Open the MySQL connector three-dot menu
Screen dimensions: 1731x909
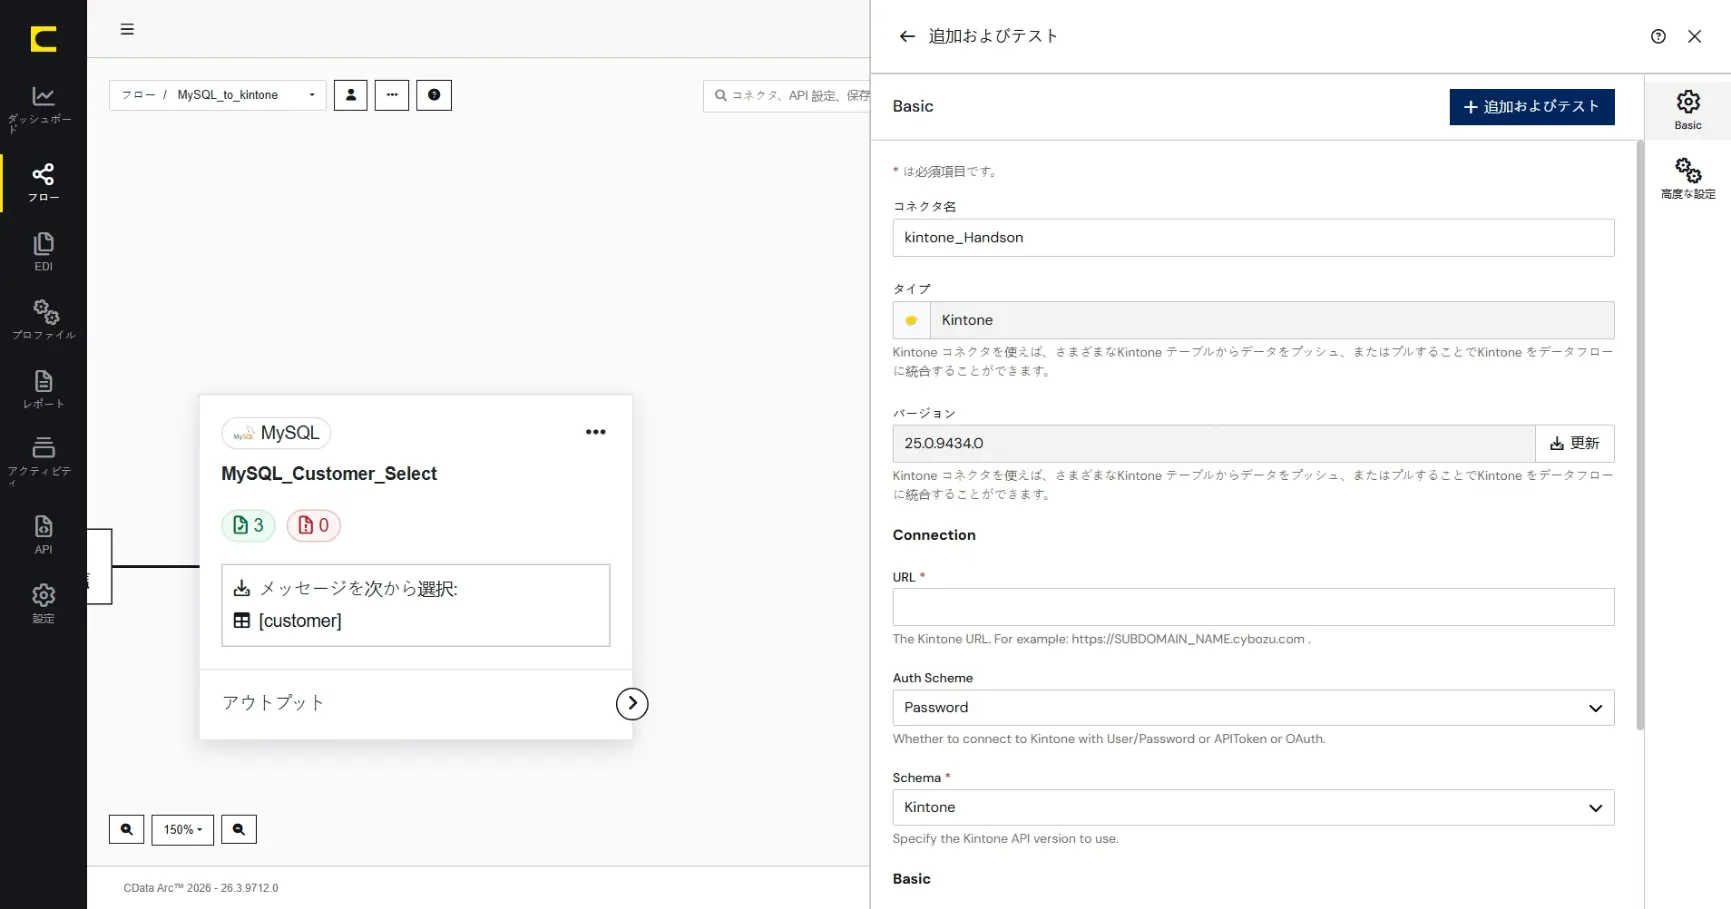coord(596,432)
